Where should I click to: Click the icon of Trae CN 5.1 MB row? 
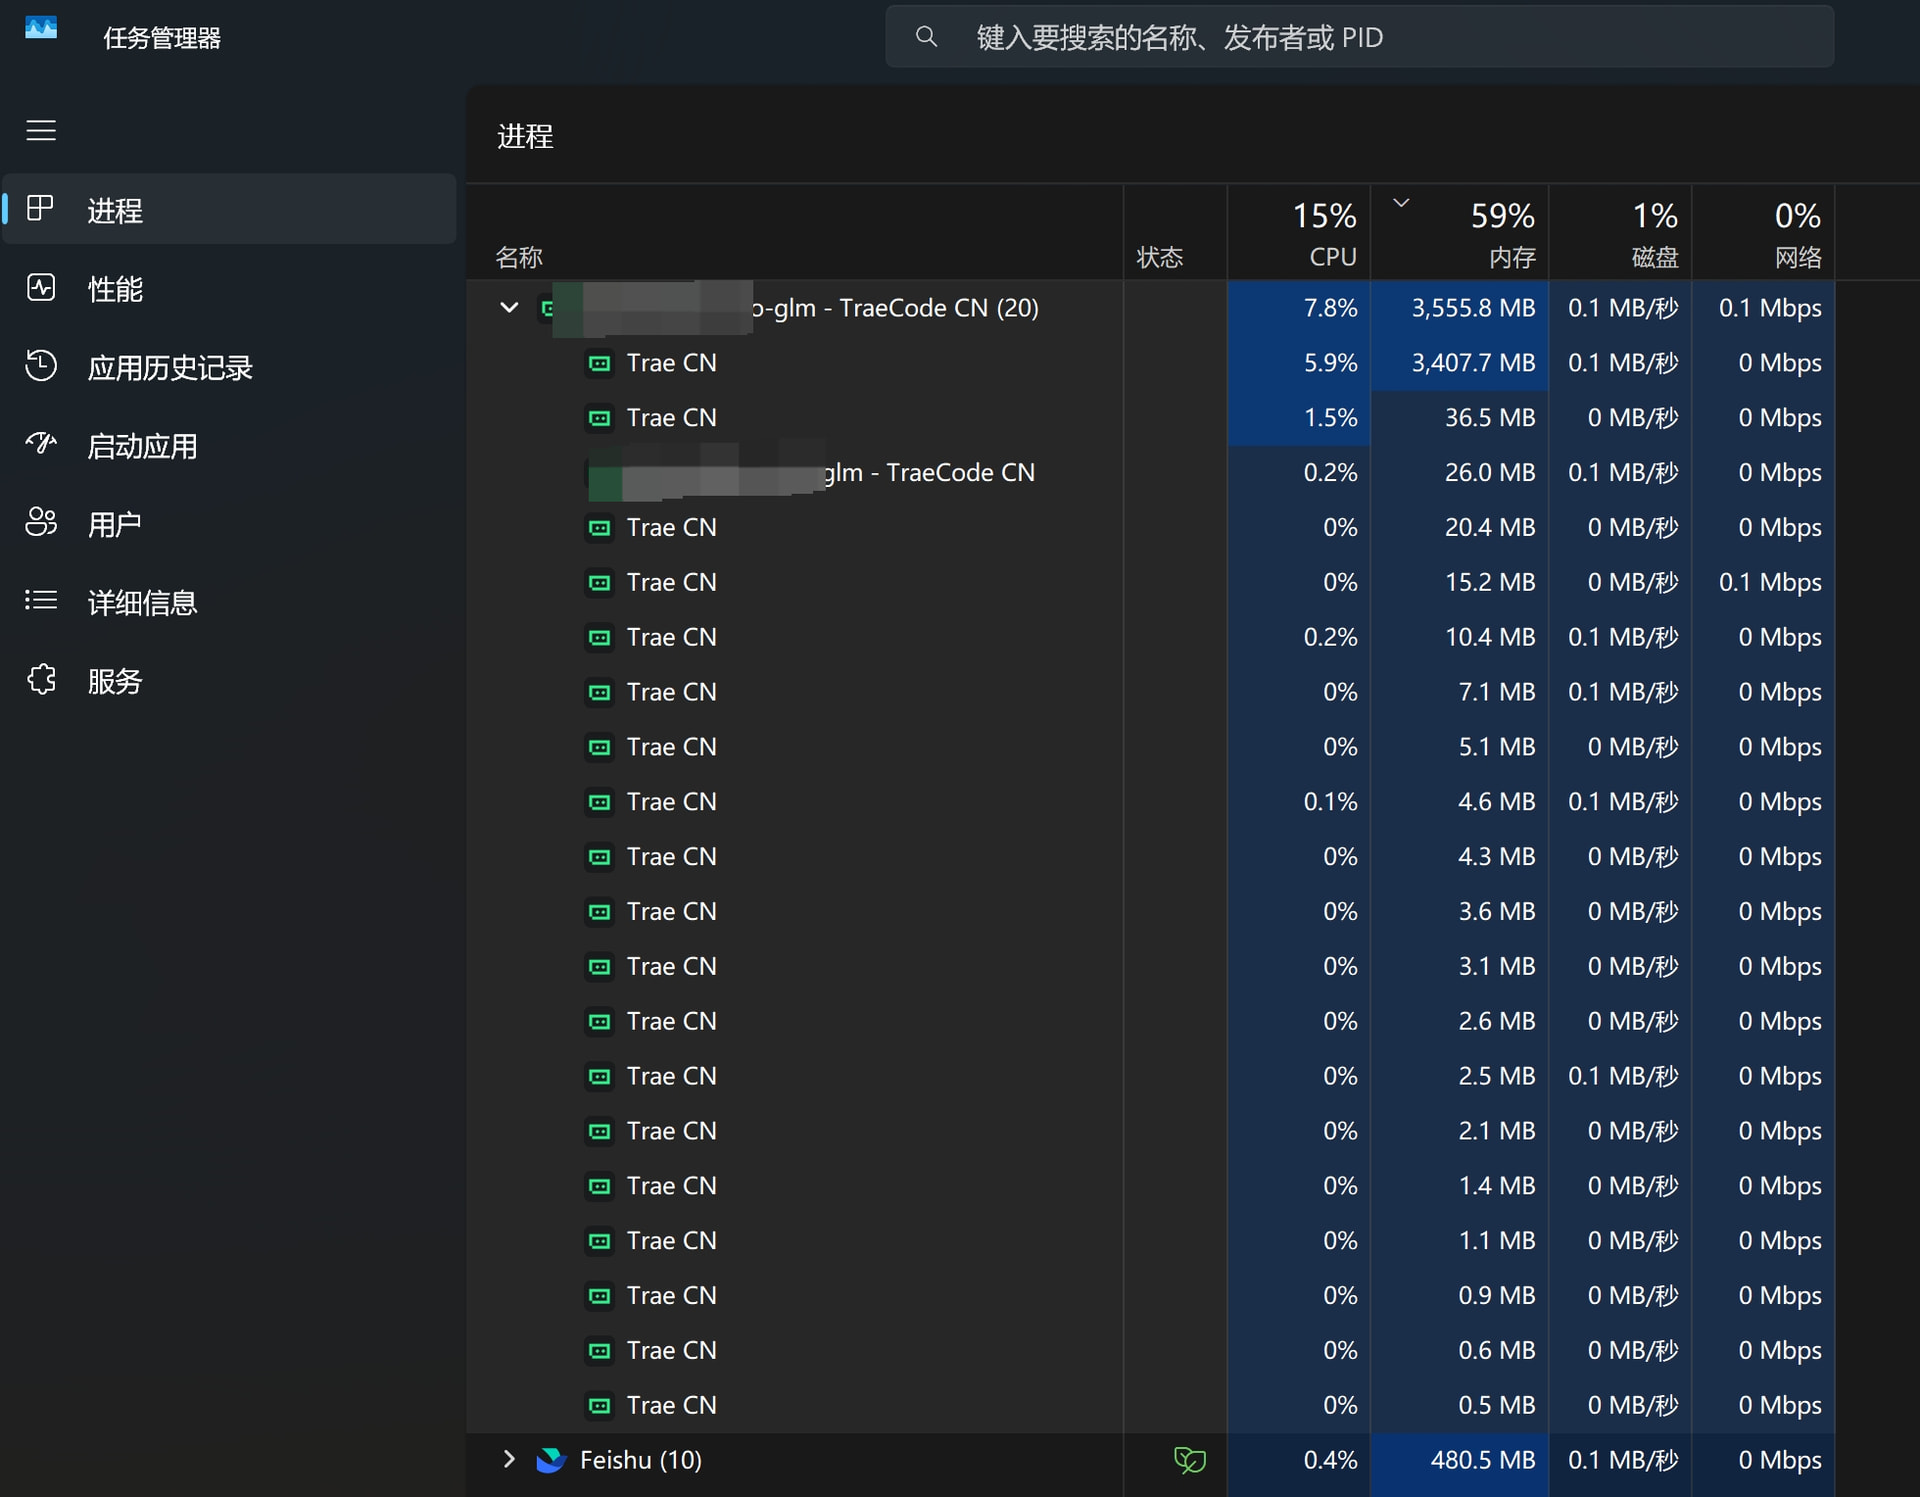[599, 747]
